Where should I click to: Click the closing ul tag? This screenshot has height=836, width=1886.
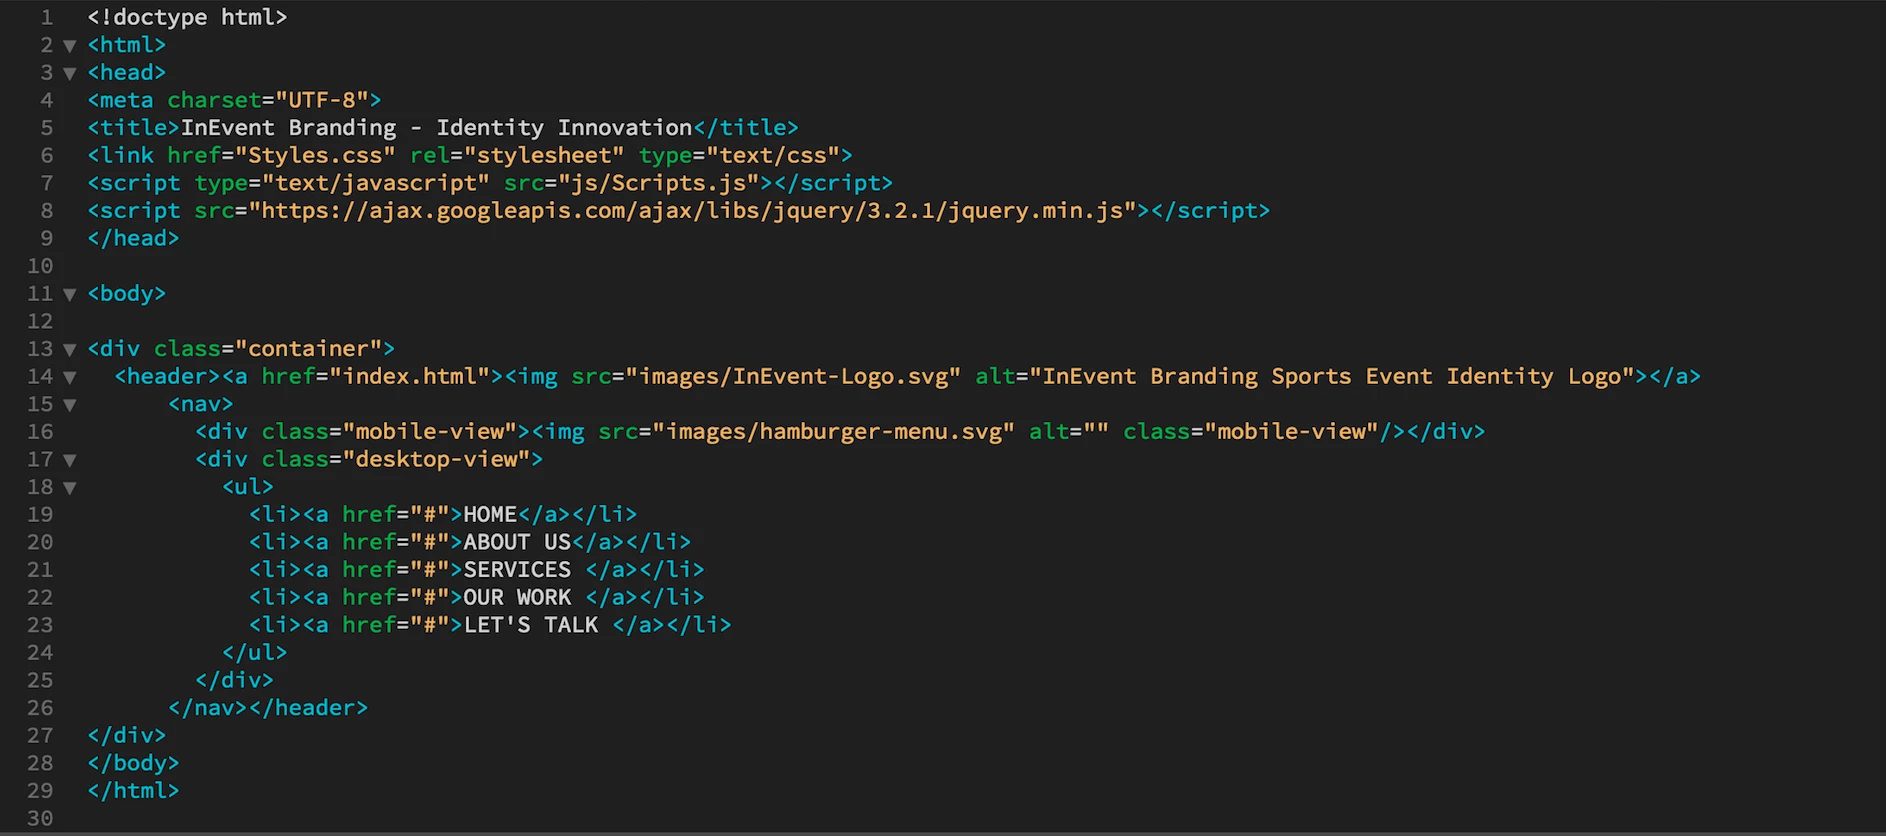254,652
